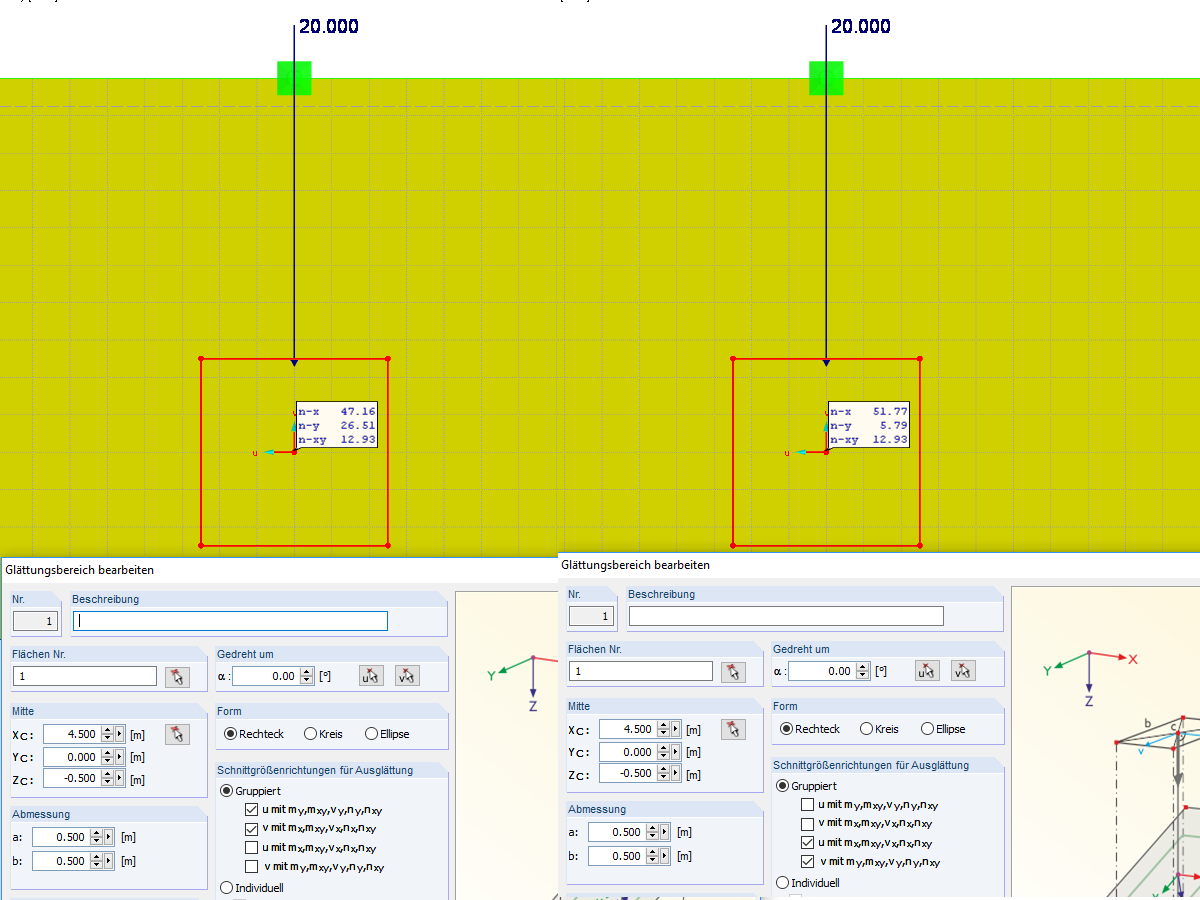The height and width of the screenshot is (900, 1200).
Task: Click inside the empty Beschreibung text field, left dialog
Action: pyautogui.click(x=230, y=619)
